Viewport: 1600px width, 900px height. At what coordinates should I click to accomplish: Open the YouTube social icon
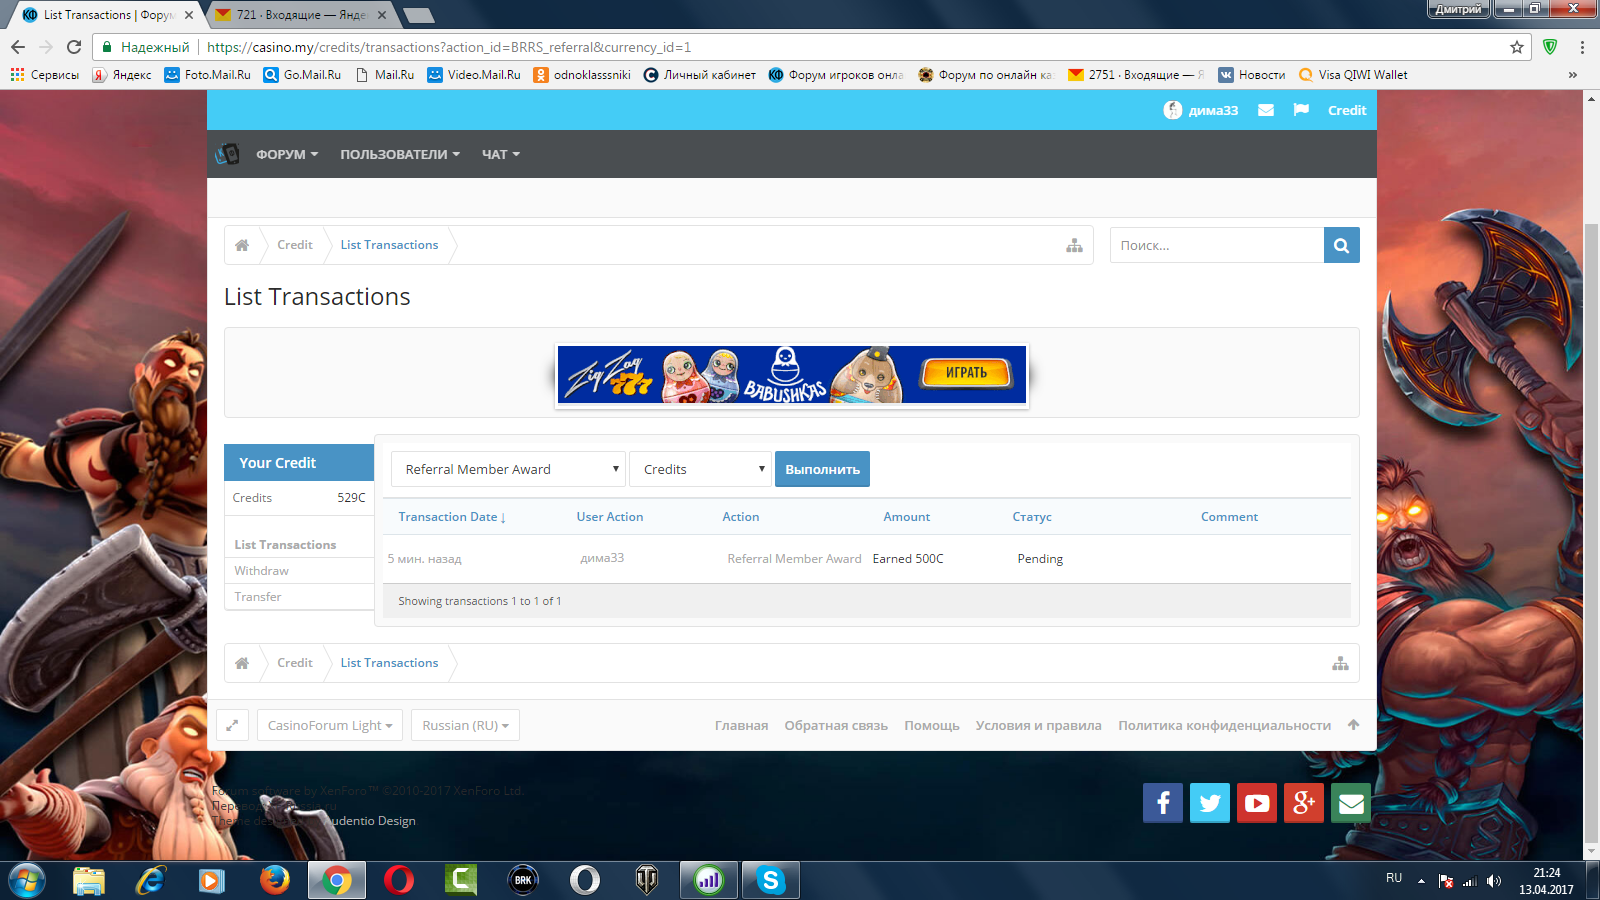click(1256, 803)
